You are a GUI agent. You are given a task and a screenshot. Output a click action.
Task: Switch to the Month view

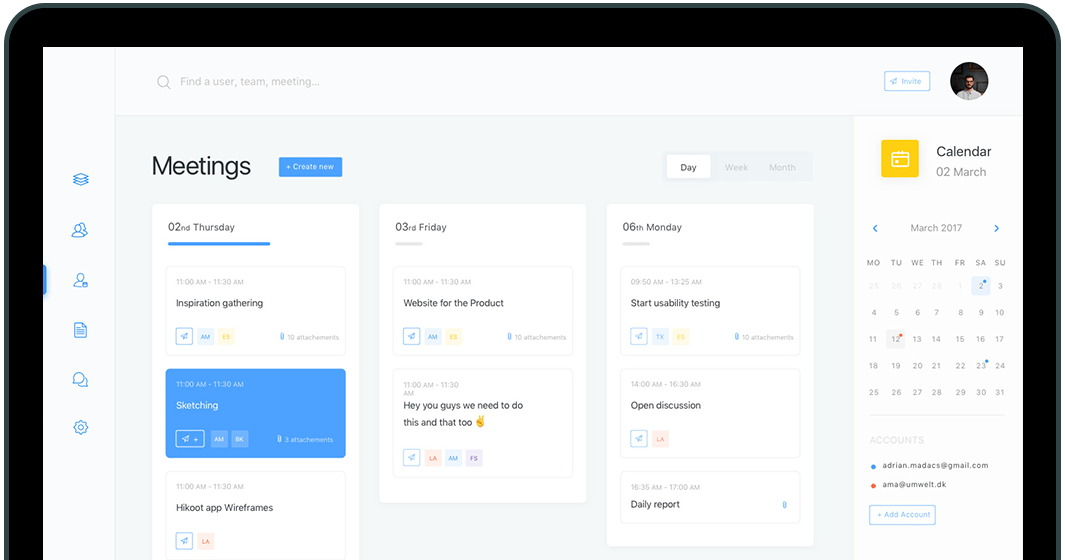click(x=782, y=167)
